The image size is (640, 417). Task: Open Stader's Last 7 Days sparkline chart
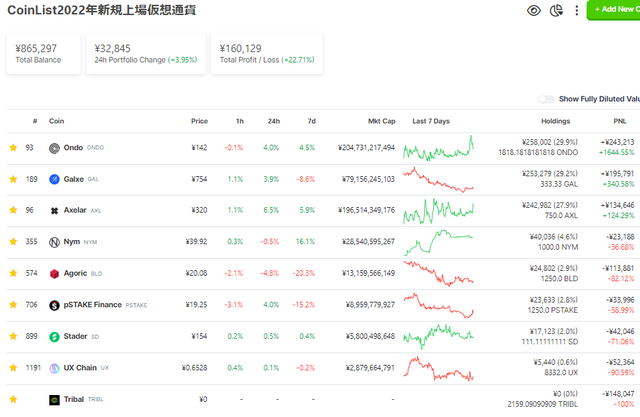438,337
